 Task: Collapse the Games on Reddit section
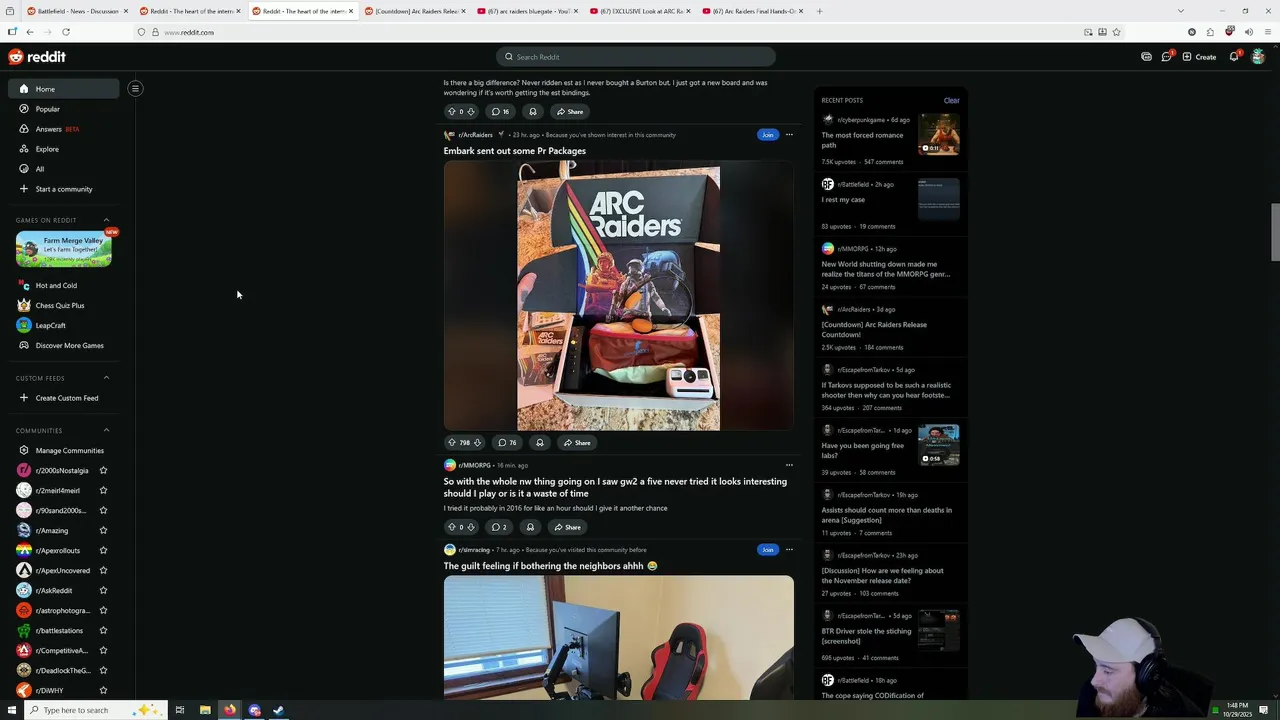tap(107, 220)
